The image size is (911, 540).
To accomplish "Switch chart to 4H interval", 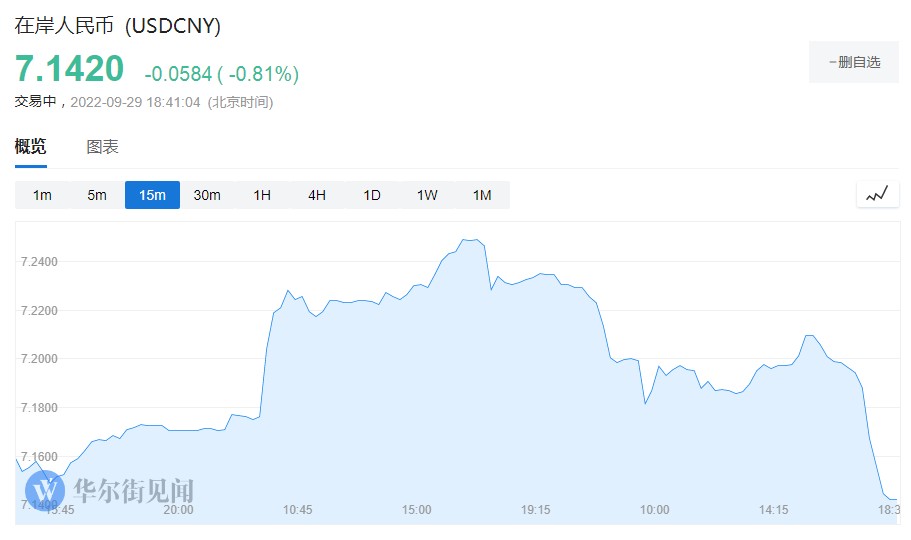I will click(x=317, y=195).
